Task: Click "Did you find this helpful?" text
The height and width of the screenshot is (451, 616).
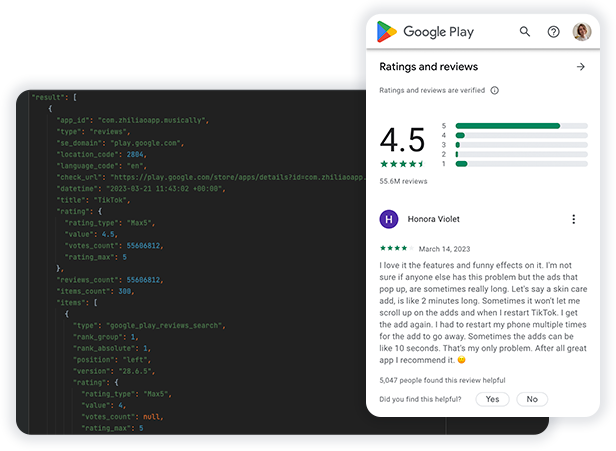Action: [420, 399]
